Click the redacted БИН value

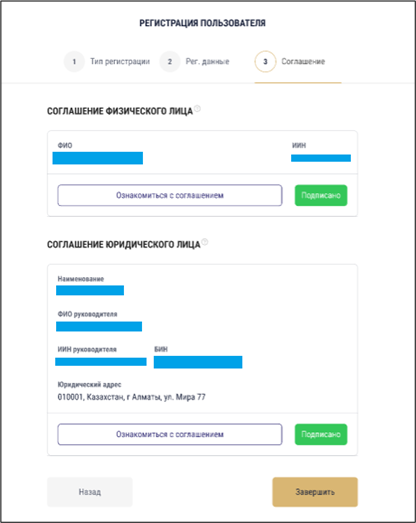198,362
